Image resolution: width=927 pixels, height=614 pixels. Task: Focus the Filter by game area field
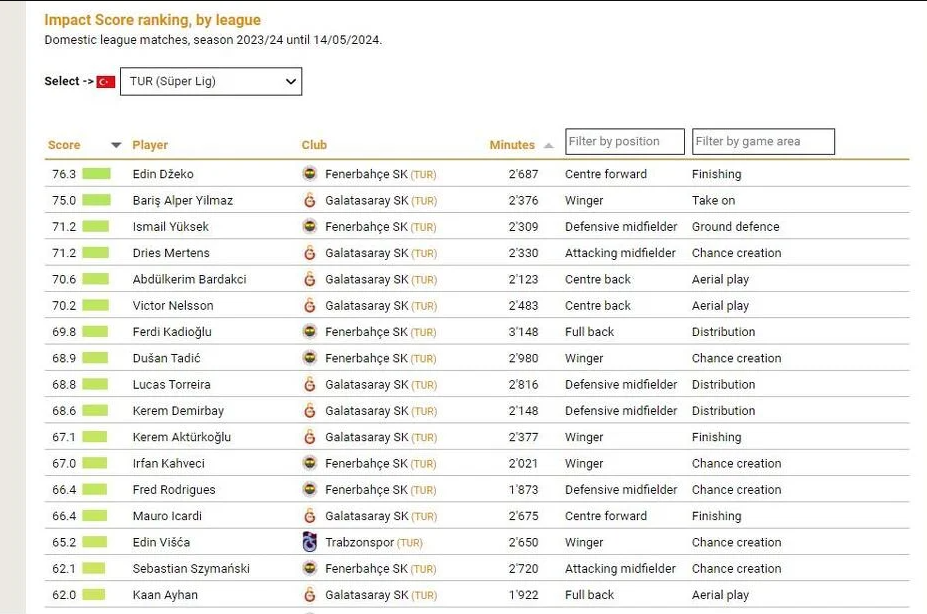[x=764, y=142]
